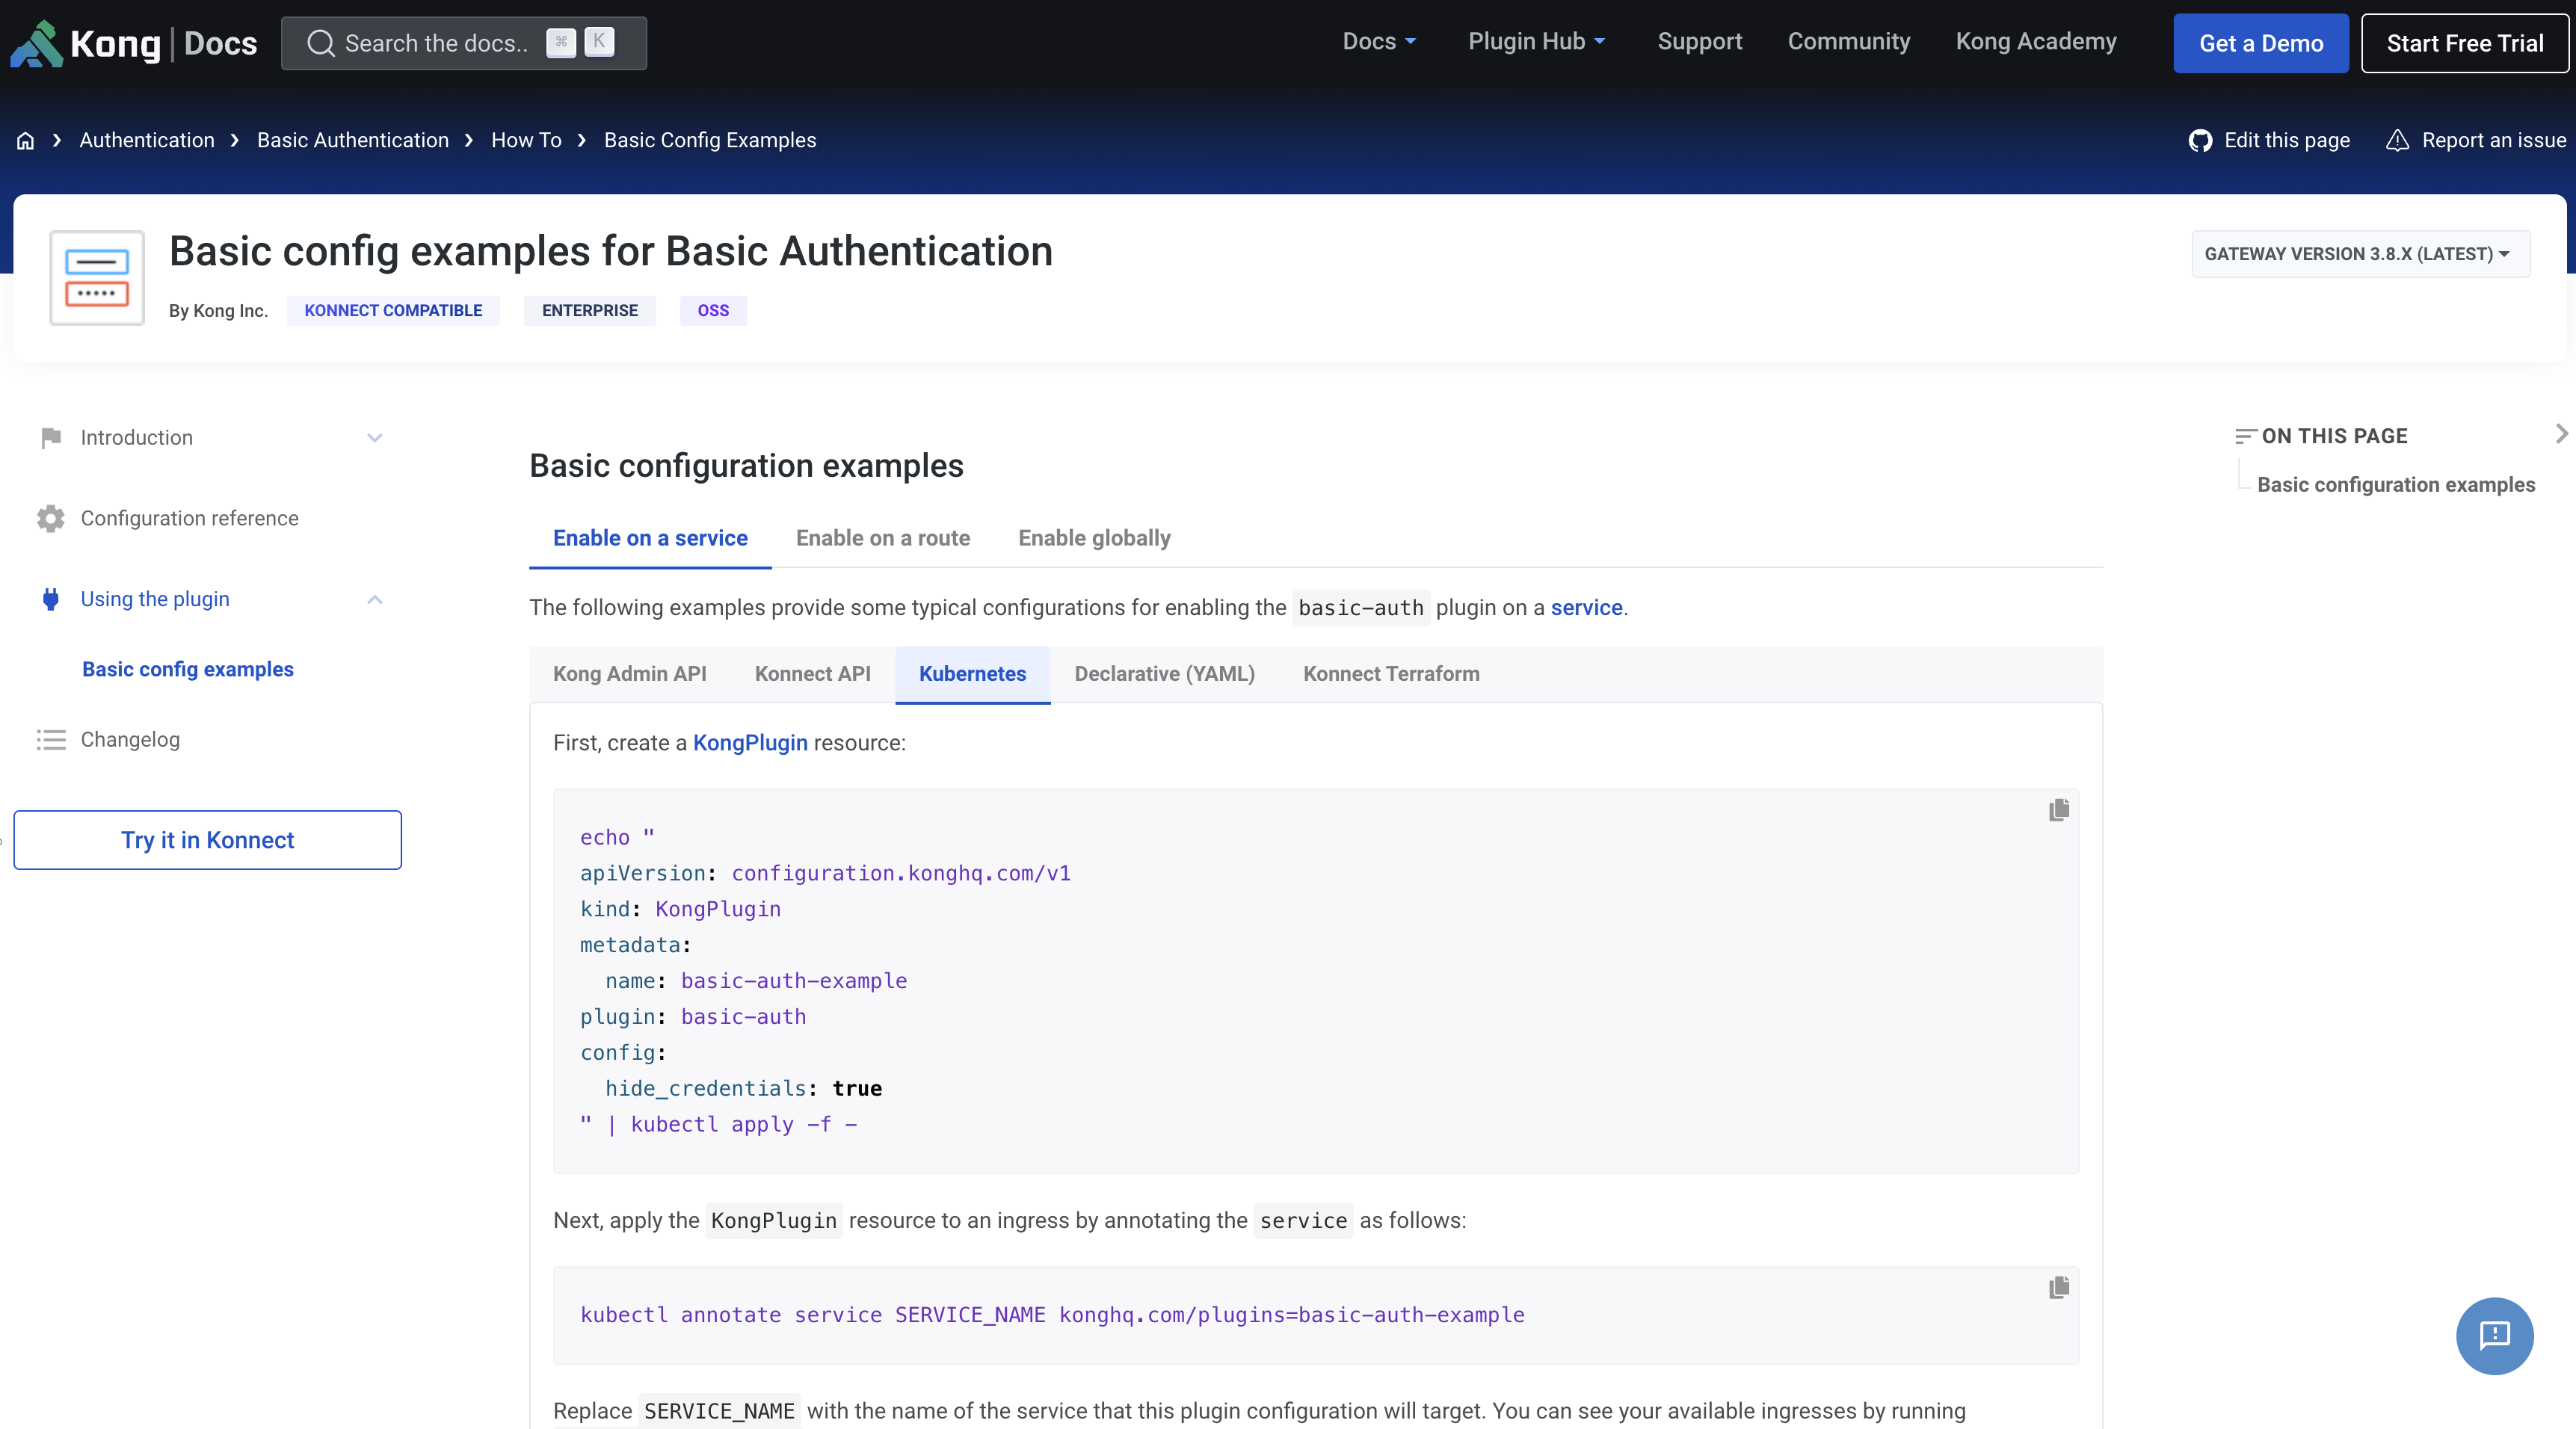Click the Configuration reference gear icon
Screen dimensions: 2576x1429
tap(51, 518)
